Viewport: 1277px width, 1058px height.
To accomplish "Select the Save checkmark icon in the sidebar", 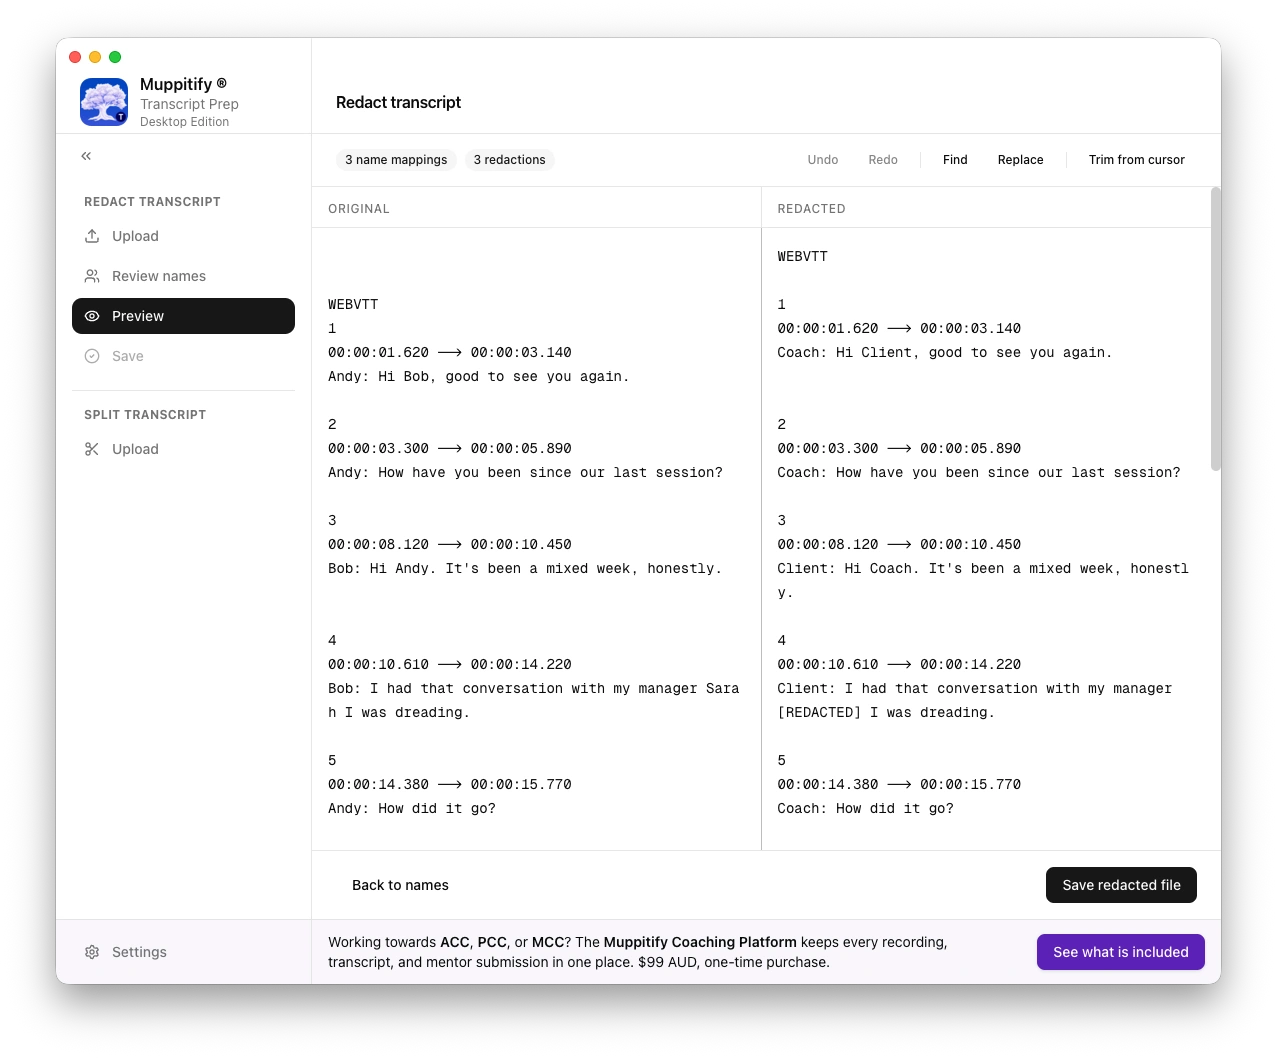I will [93, 356].
